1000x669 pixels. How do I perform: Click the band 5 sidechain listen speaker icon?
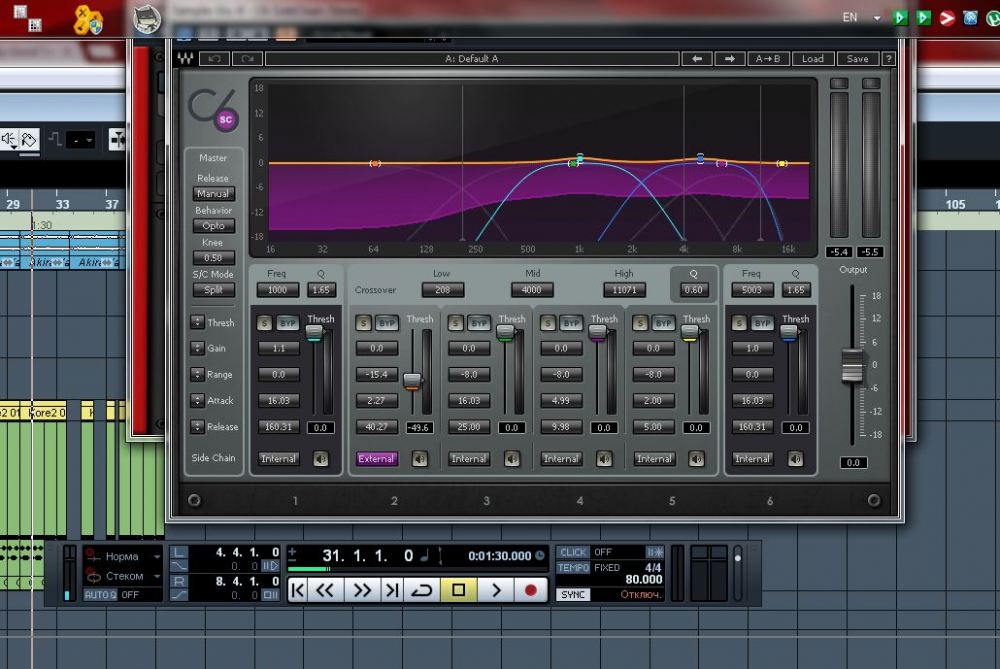click(696, 459)
